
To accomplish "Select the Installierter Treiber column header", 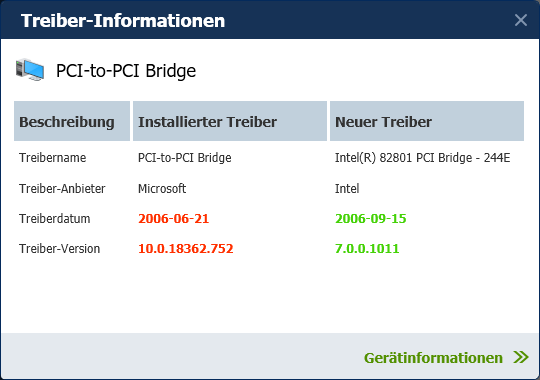I will pos(230,121).
